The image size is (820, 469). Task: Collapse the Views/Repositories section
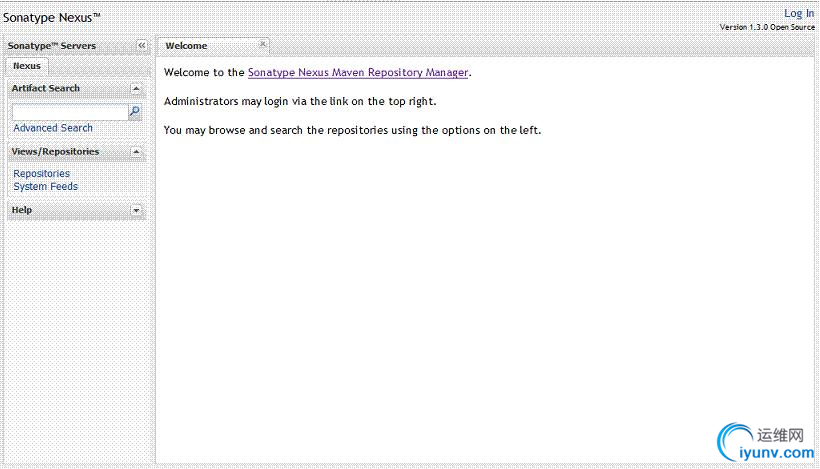point(136,152)
